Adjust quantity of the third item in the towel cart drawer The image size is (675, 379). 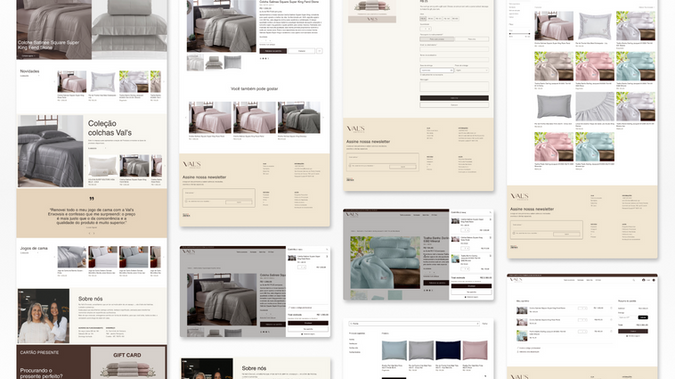click(x=465, y=269)
